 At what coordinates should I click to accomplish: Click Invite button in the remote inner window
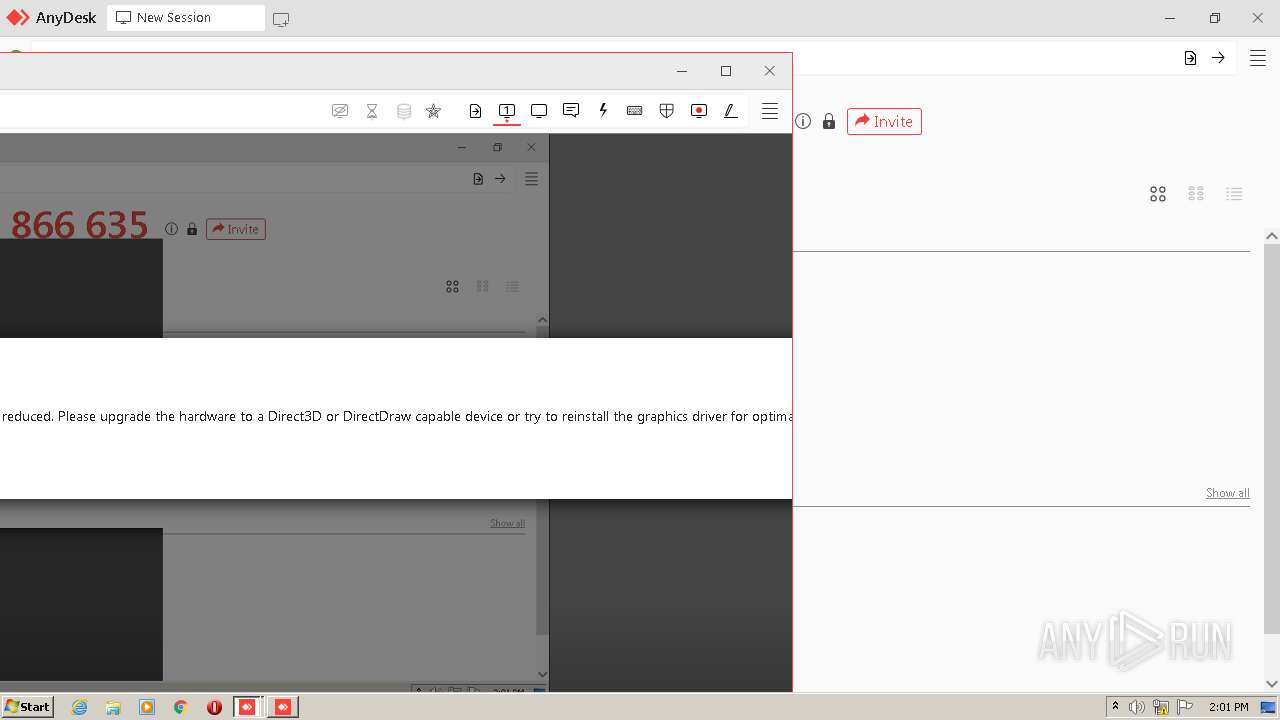tap(236, 229)
